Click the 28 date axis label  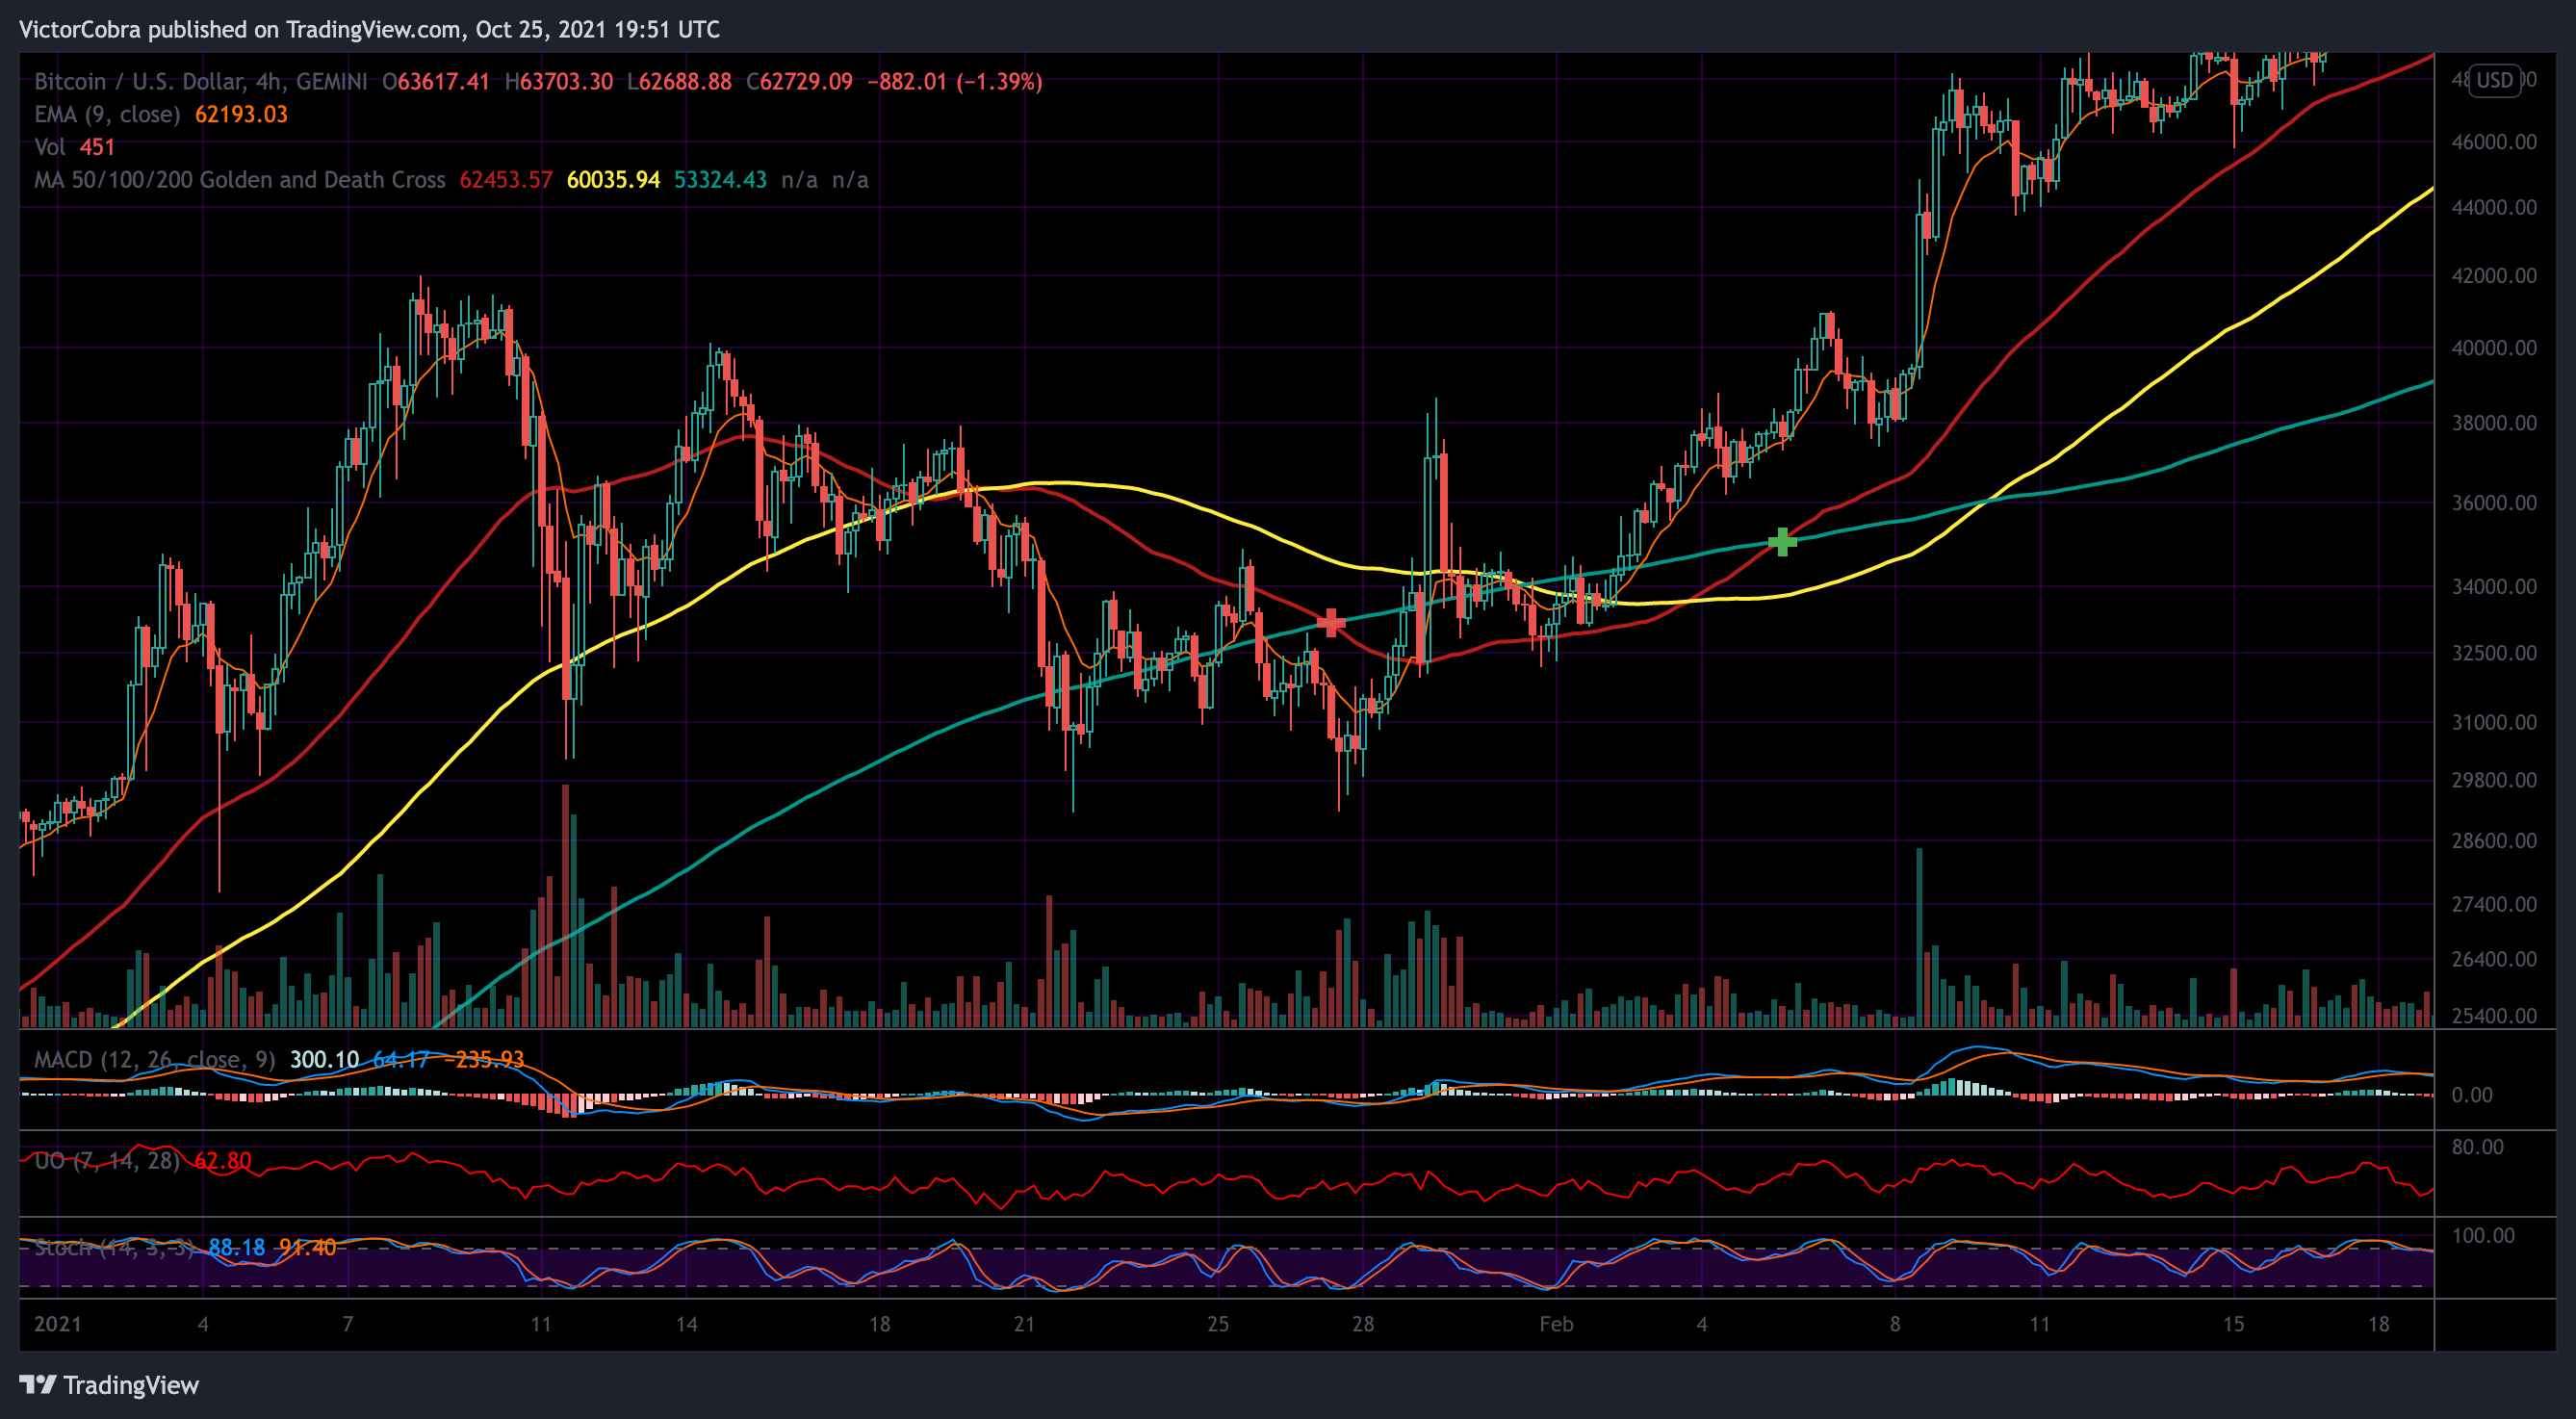1363,1324
